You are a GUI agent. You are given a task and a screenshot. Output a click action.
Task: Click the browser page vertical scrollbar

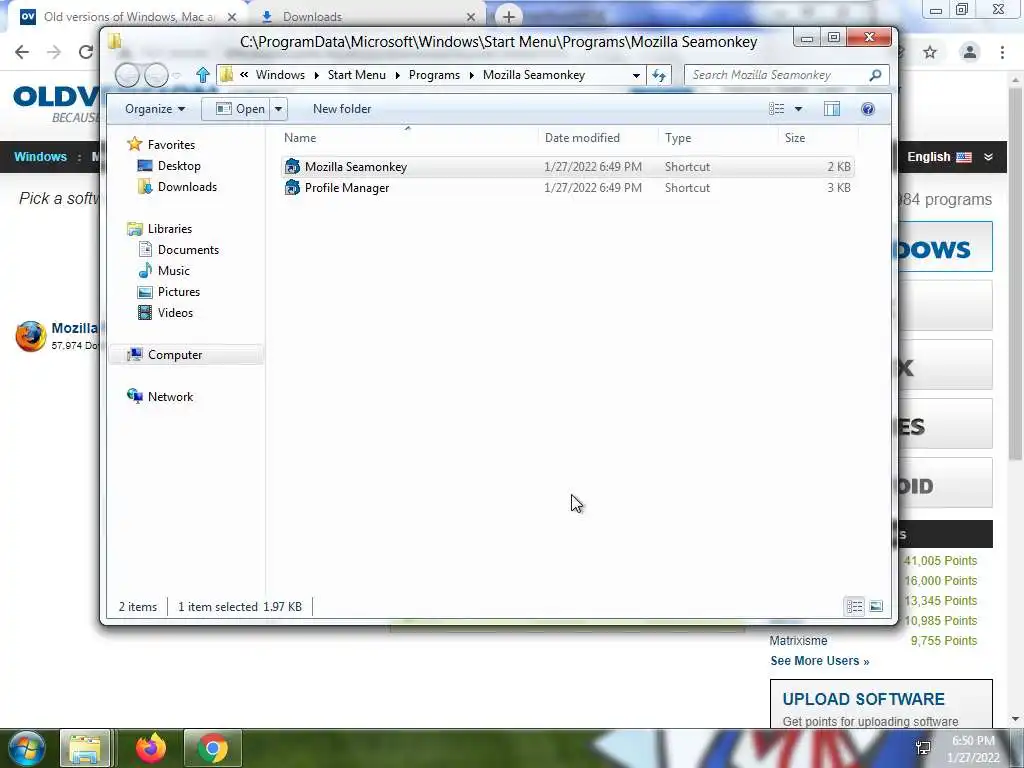click(x=1015, y=274)
